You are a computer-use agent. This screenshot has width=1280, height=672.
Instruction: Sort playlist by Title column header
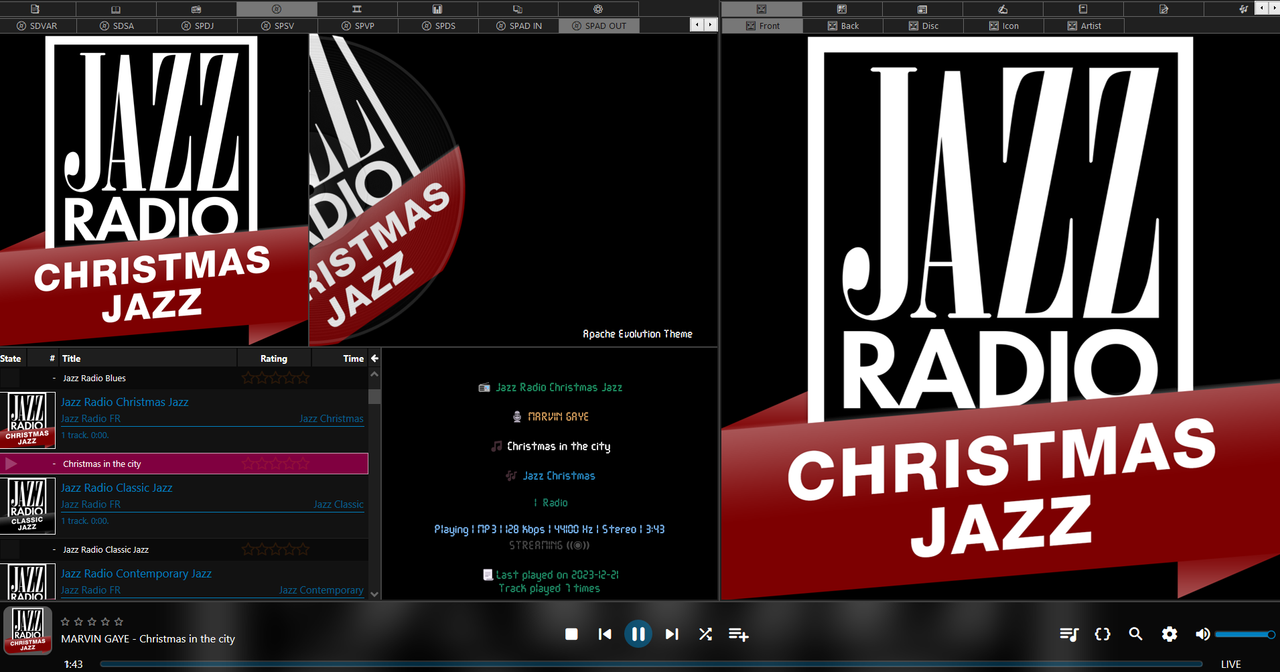[x=147, y=358]
